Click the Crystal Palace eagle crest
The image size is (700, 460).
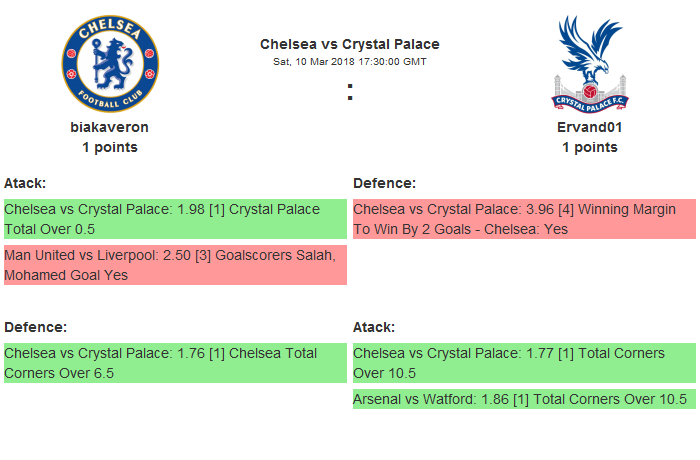pos(589,64)
